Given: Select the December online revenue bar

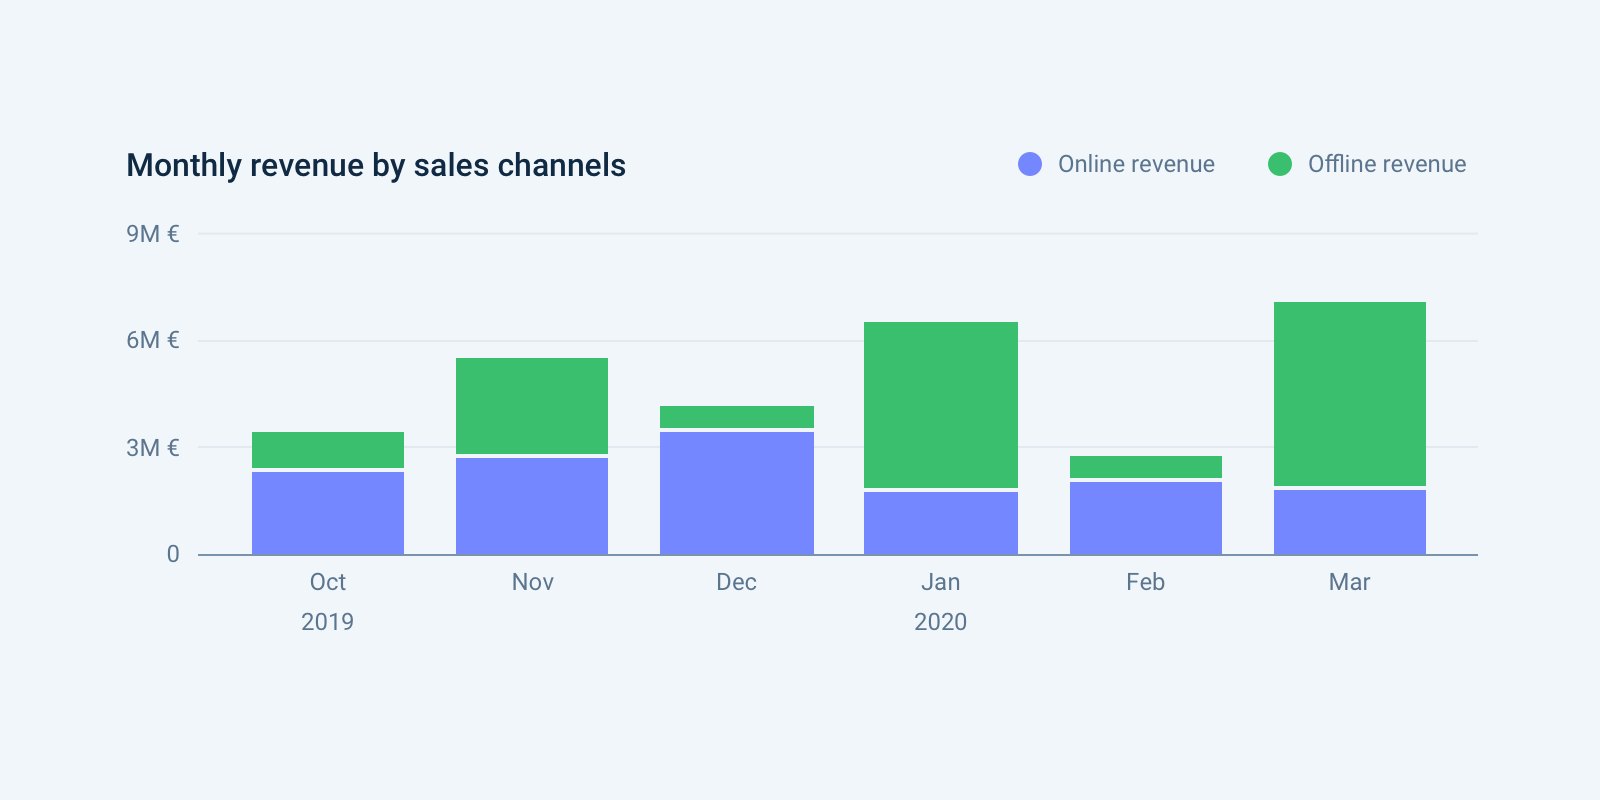Looking at the screenshot, I should click(x=737, y=493).
